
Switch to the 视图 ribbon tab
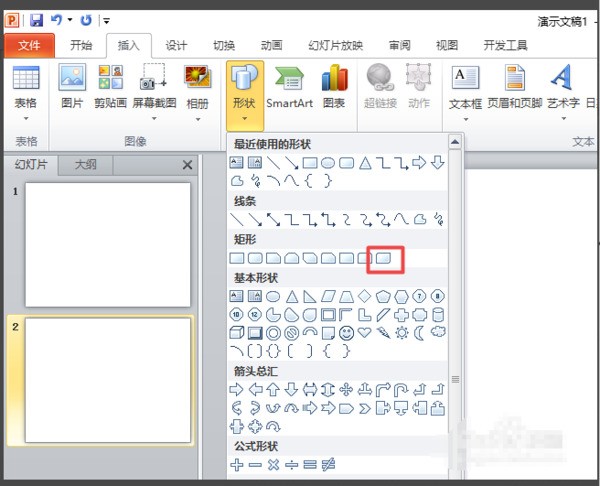pos(447,46)
